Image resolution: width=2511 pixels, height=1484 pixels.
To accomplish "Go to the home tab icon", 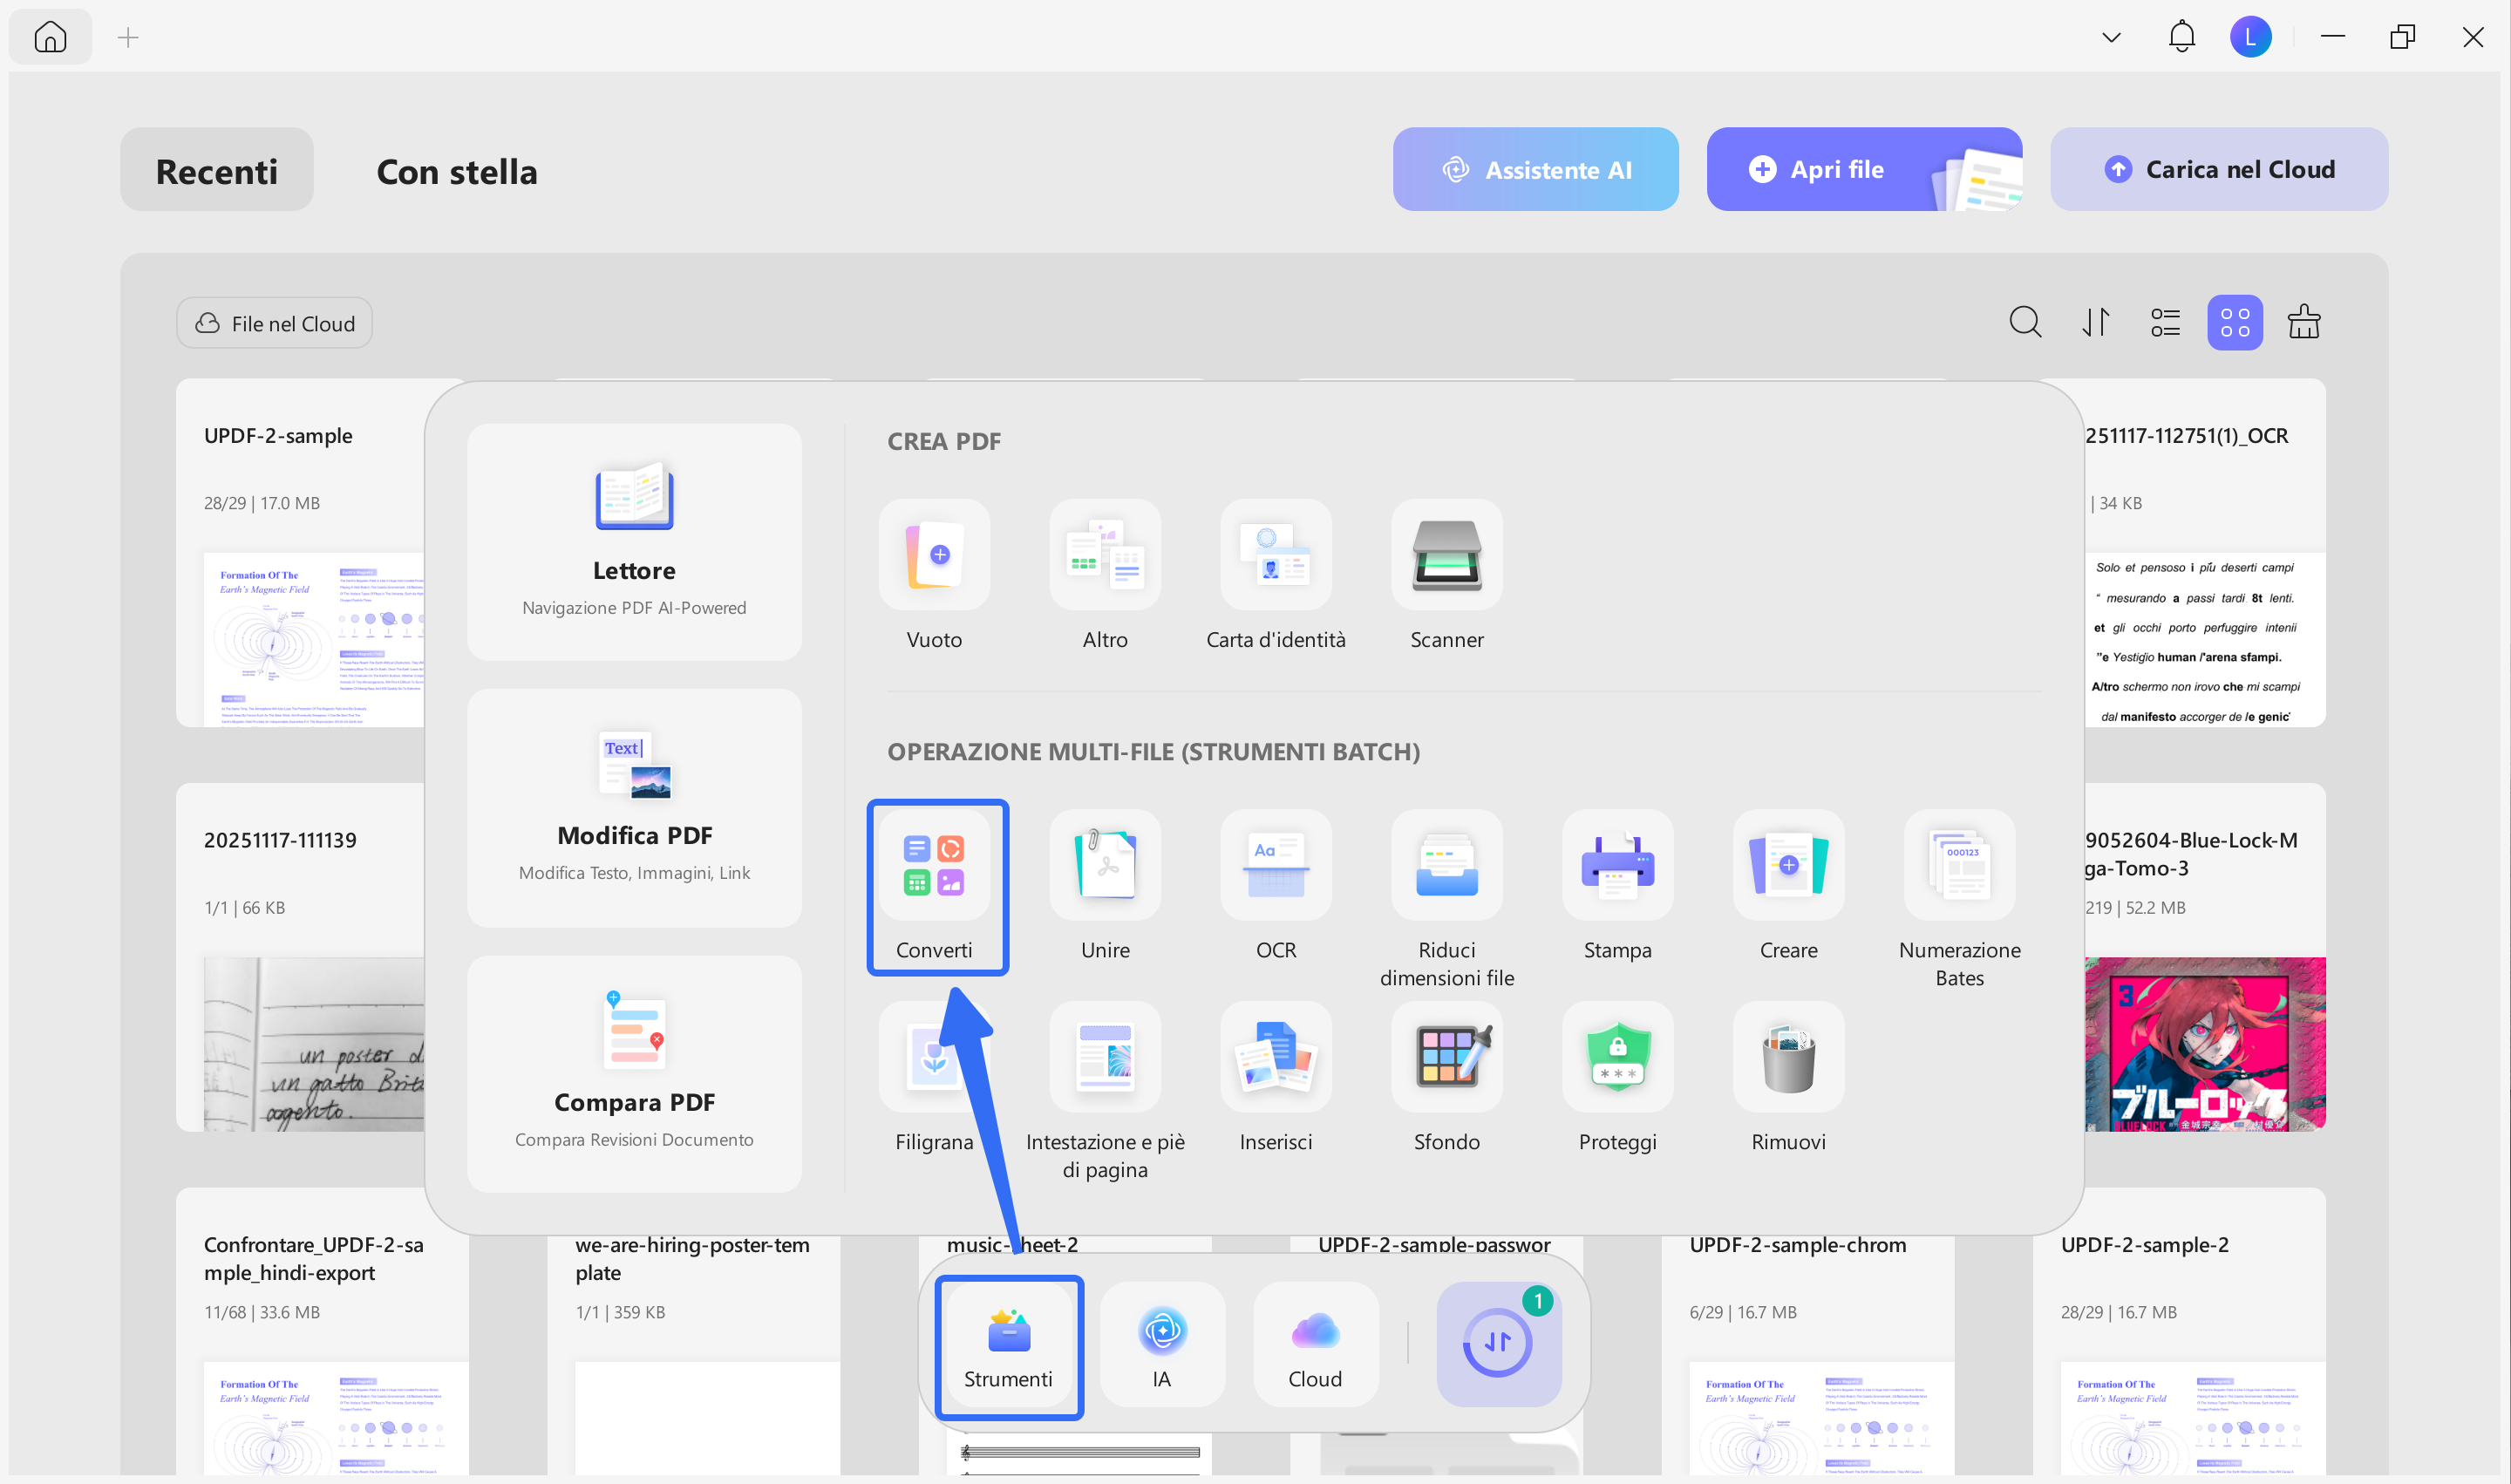I will 50,37.
